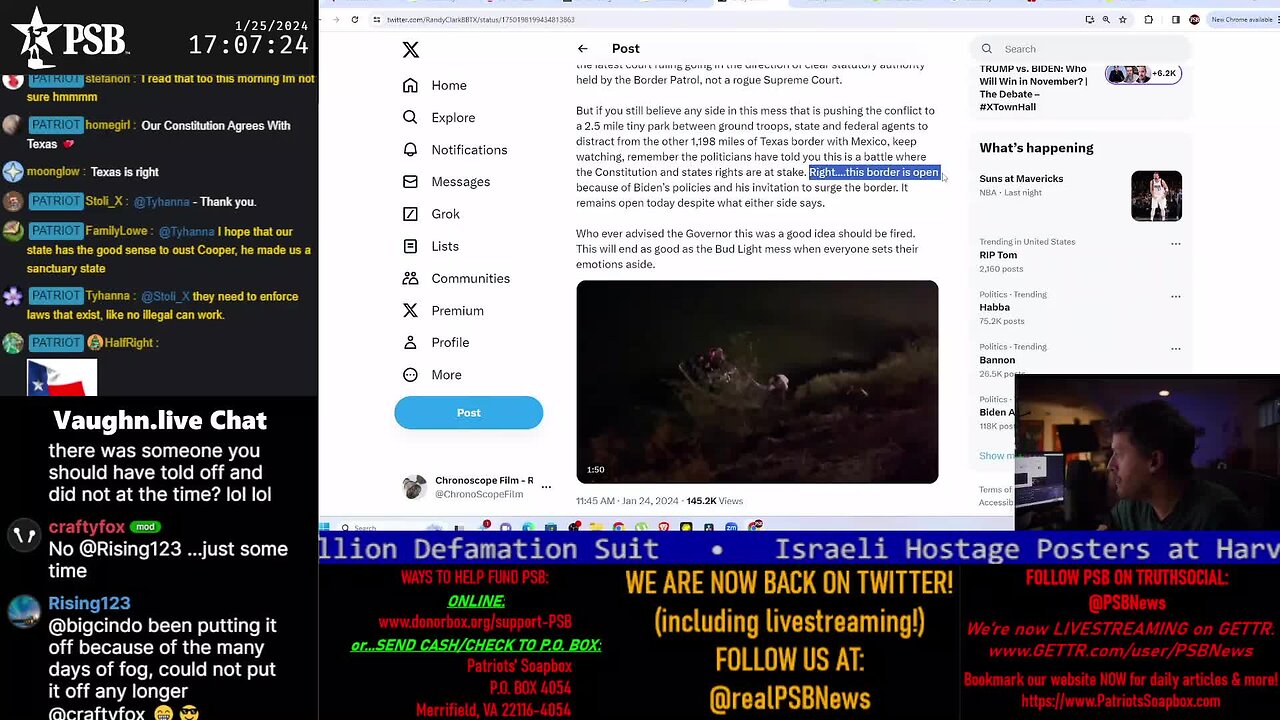
Task: Open Messages envelope in sidebar
Action: click(x=446, y=182)
